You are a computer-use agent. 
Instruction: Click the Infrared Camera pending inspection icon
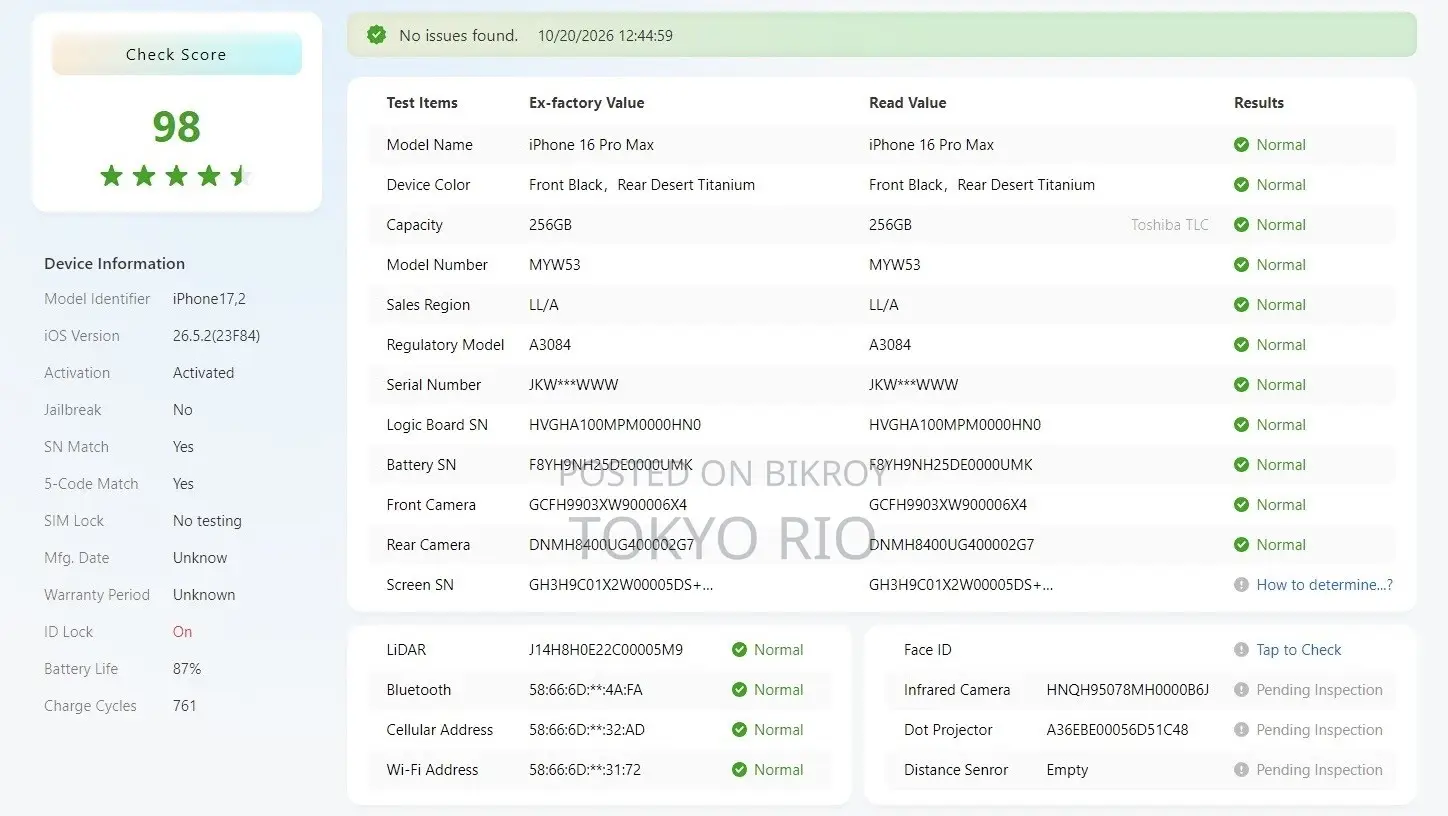click(1241, 690)
